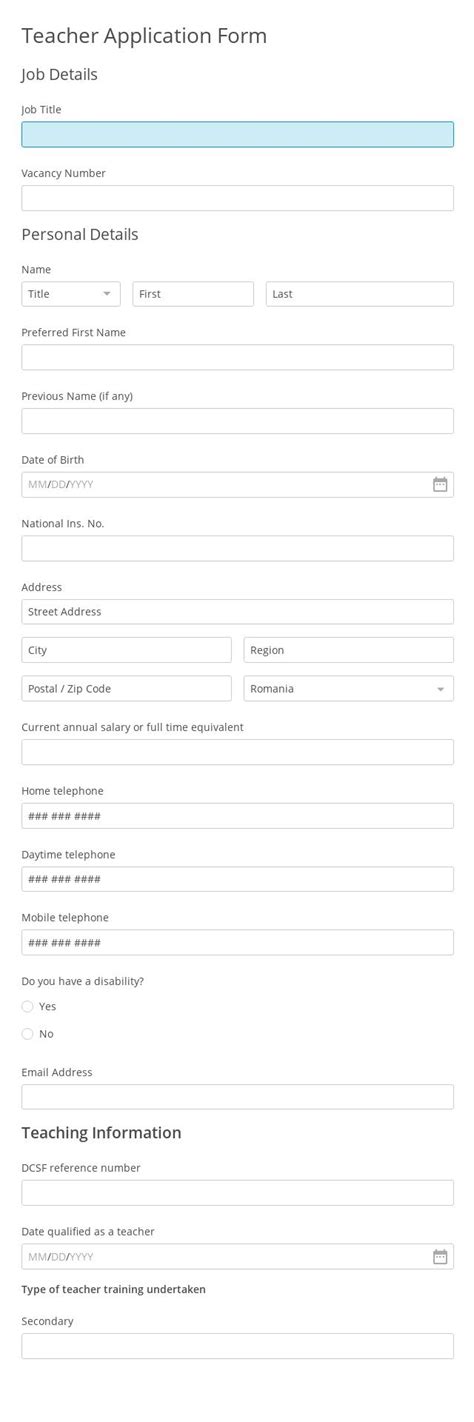Click the Preferred First Name field
The image size is (474, 1422).
coord(238,357)
